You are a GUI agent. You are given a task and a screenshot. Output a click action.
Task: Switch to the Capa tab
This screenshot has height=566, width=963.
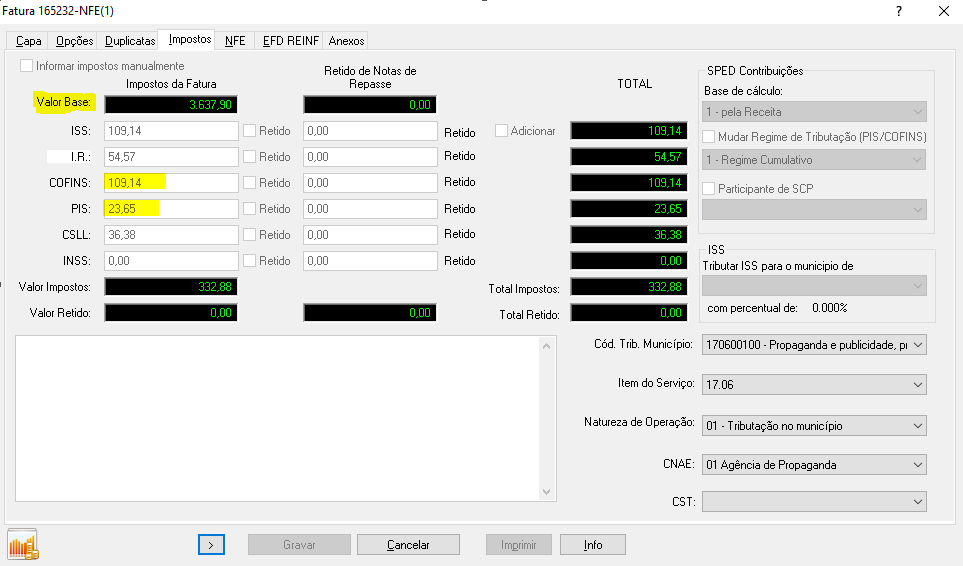28,41
